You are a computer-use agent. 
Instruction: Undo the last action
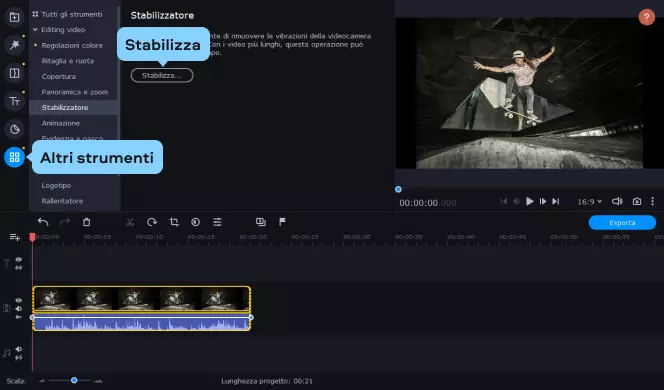tap(43, 222)
